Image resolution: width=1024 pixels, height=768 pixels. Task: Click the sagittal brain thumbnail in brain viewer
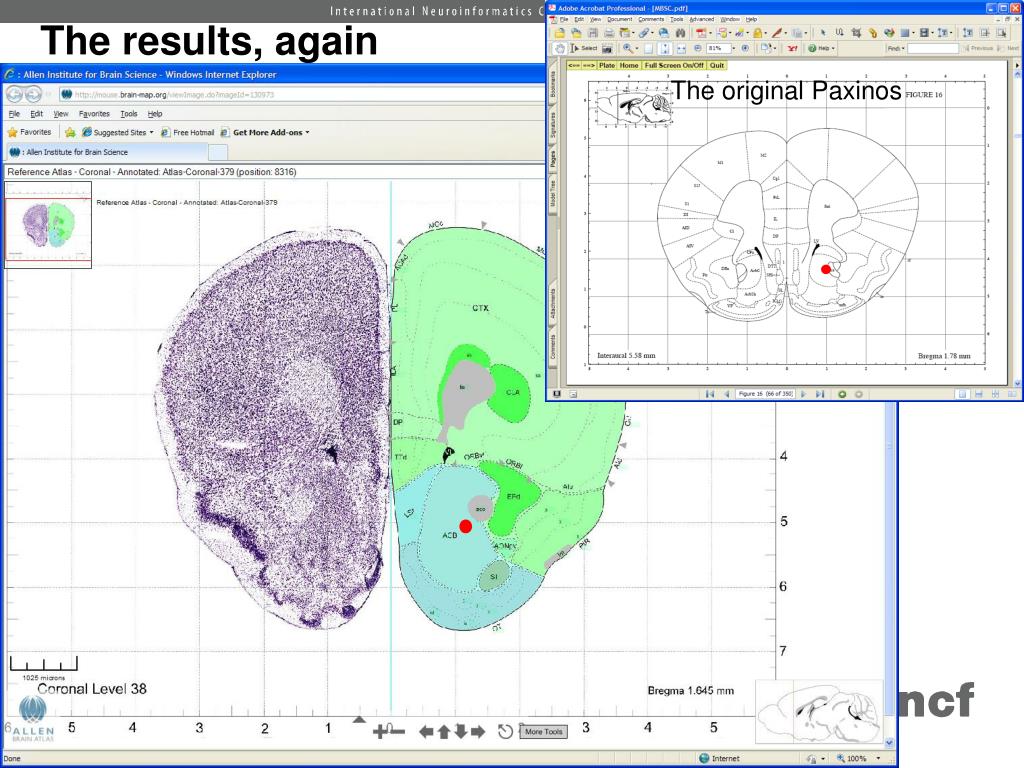[820, 712]
